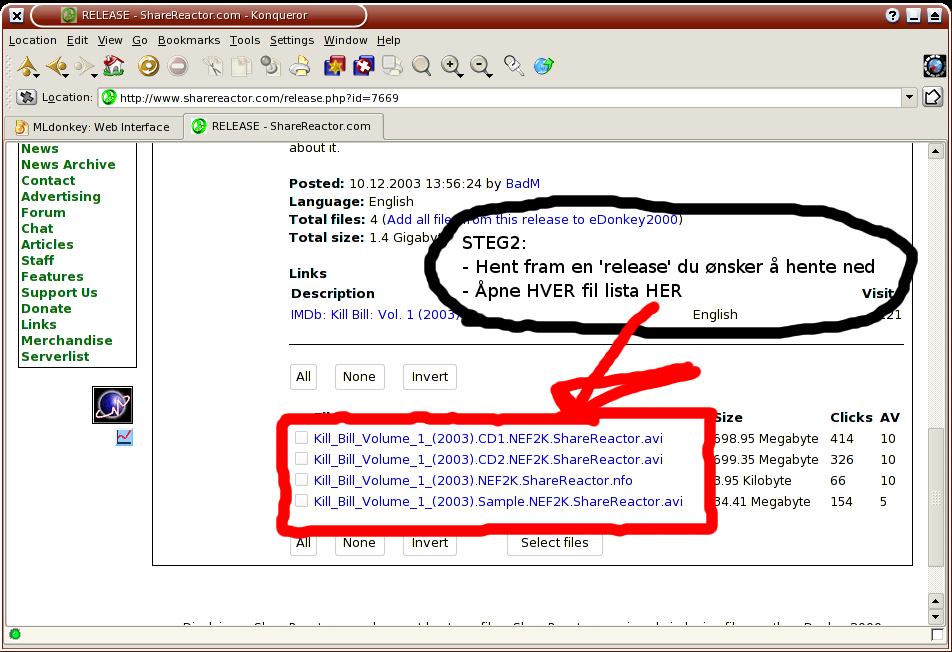Image resolution: width=952 pixels, height=652 pixels.
Task: Click the graph stats icon in sidebar
Action: [124, 437]
